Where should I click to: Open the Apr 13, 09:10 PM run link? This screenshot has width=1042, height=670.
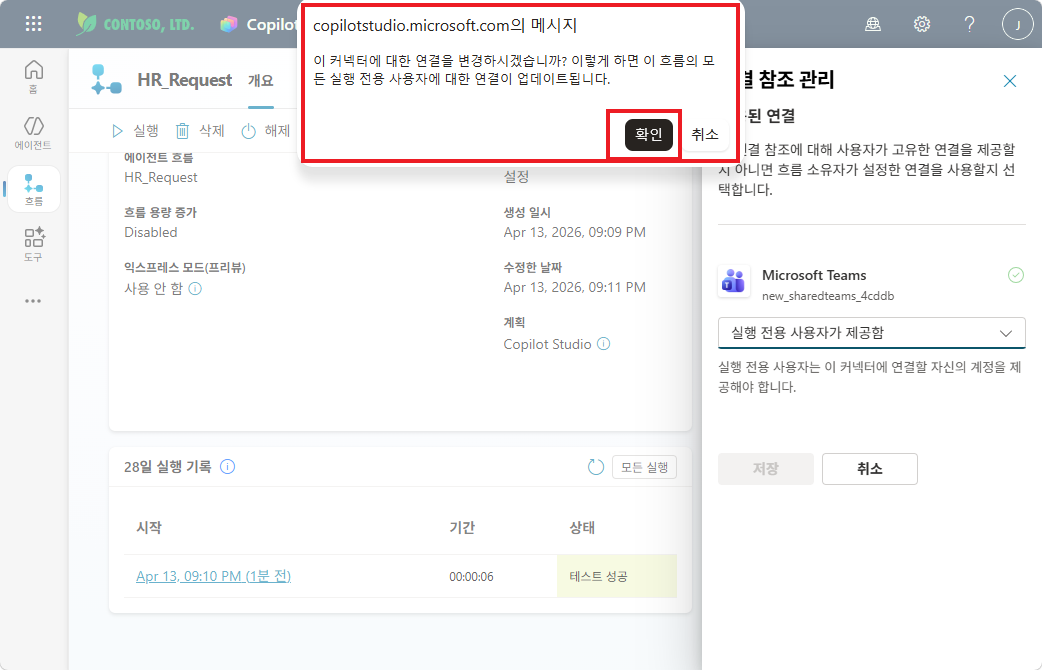213,576
